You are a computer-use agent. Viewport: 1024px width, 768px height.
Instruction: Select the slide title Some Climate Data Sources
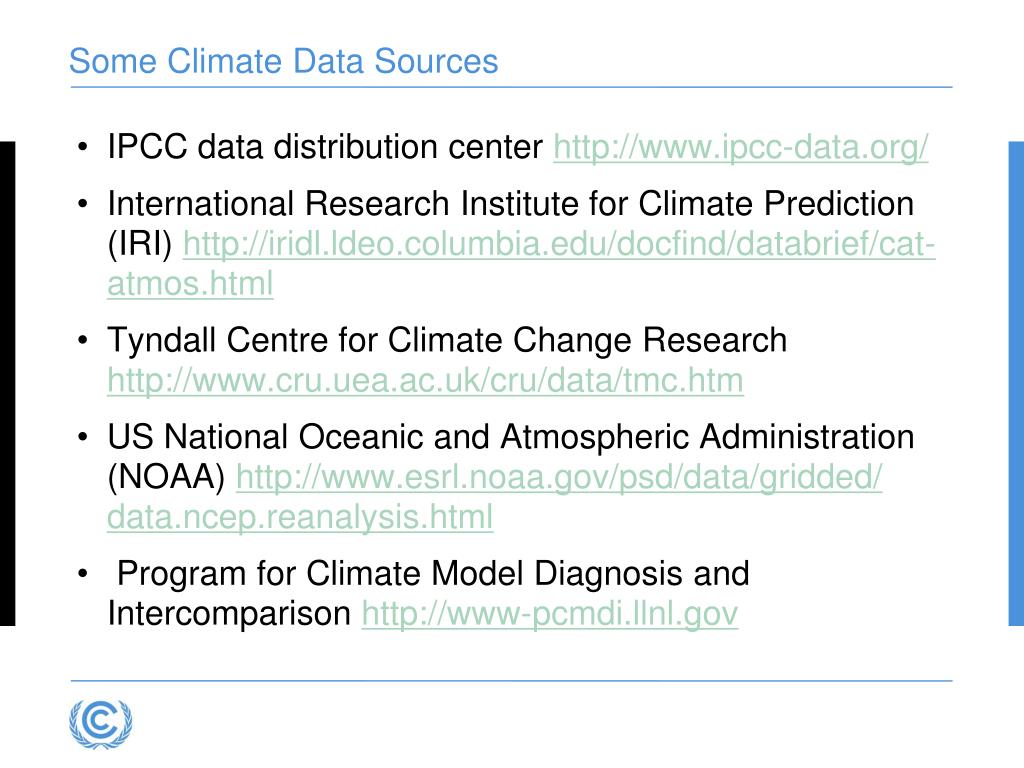coord(283,61)
